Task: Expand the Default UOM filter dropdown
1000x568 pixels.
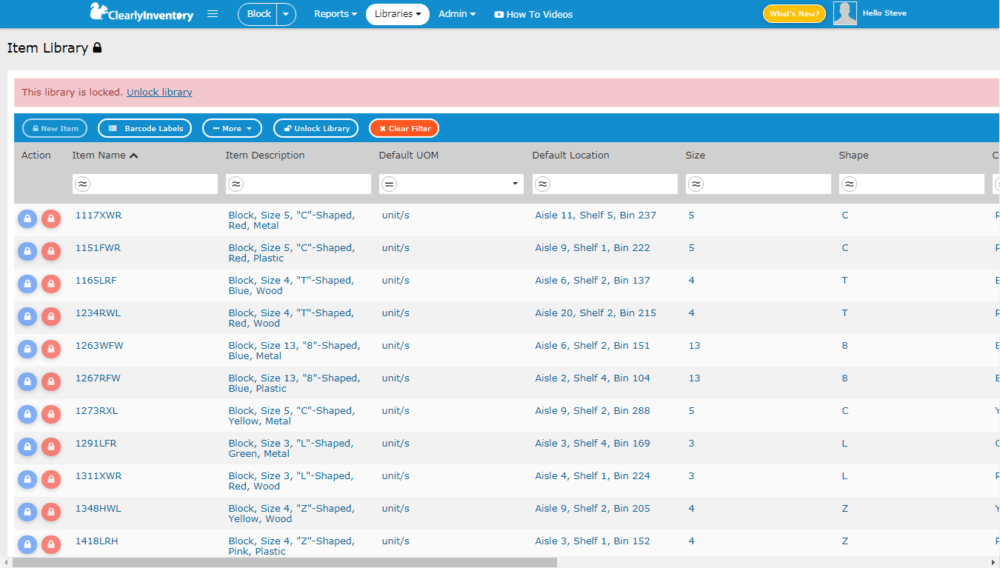Action: (515, 184)
